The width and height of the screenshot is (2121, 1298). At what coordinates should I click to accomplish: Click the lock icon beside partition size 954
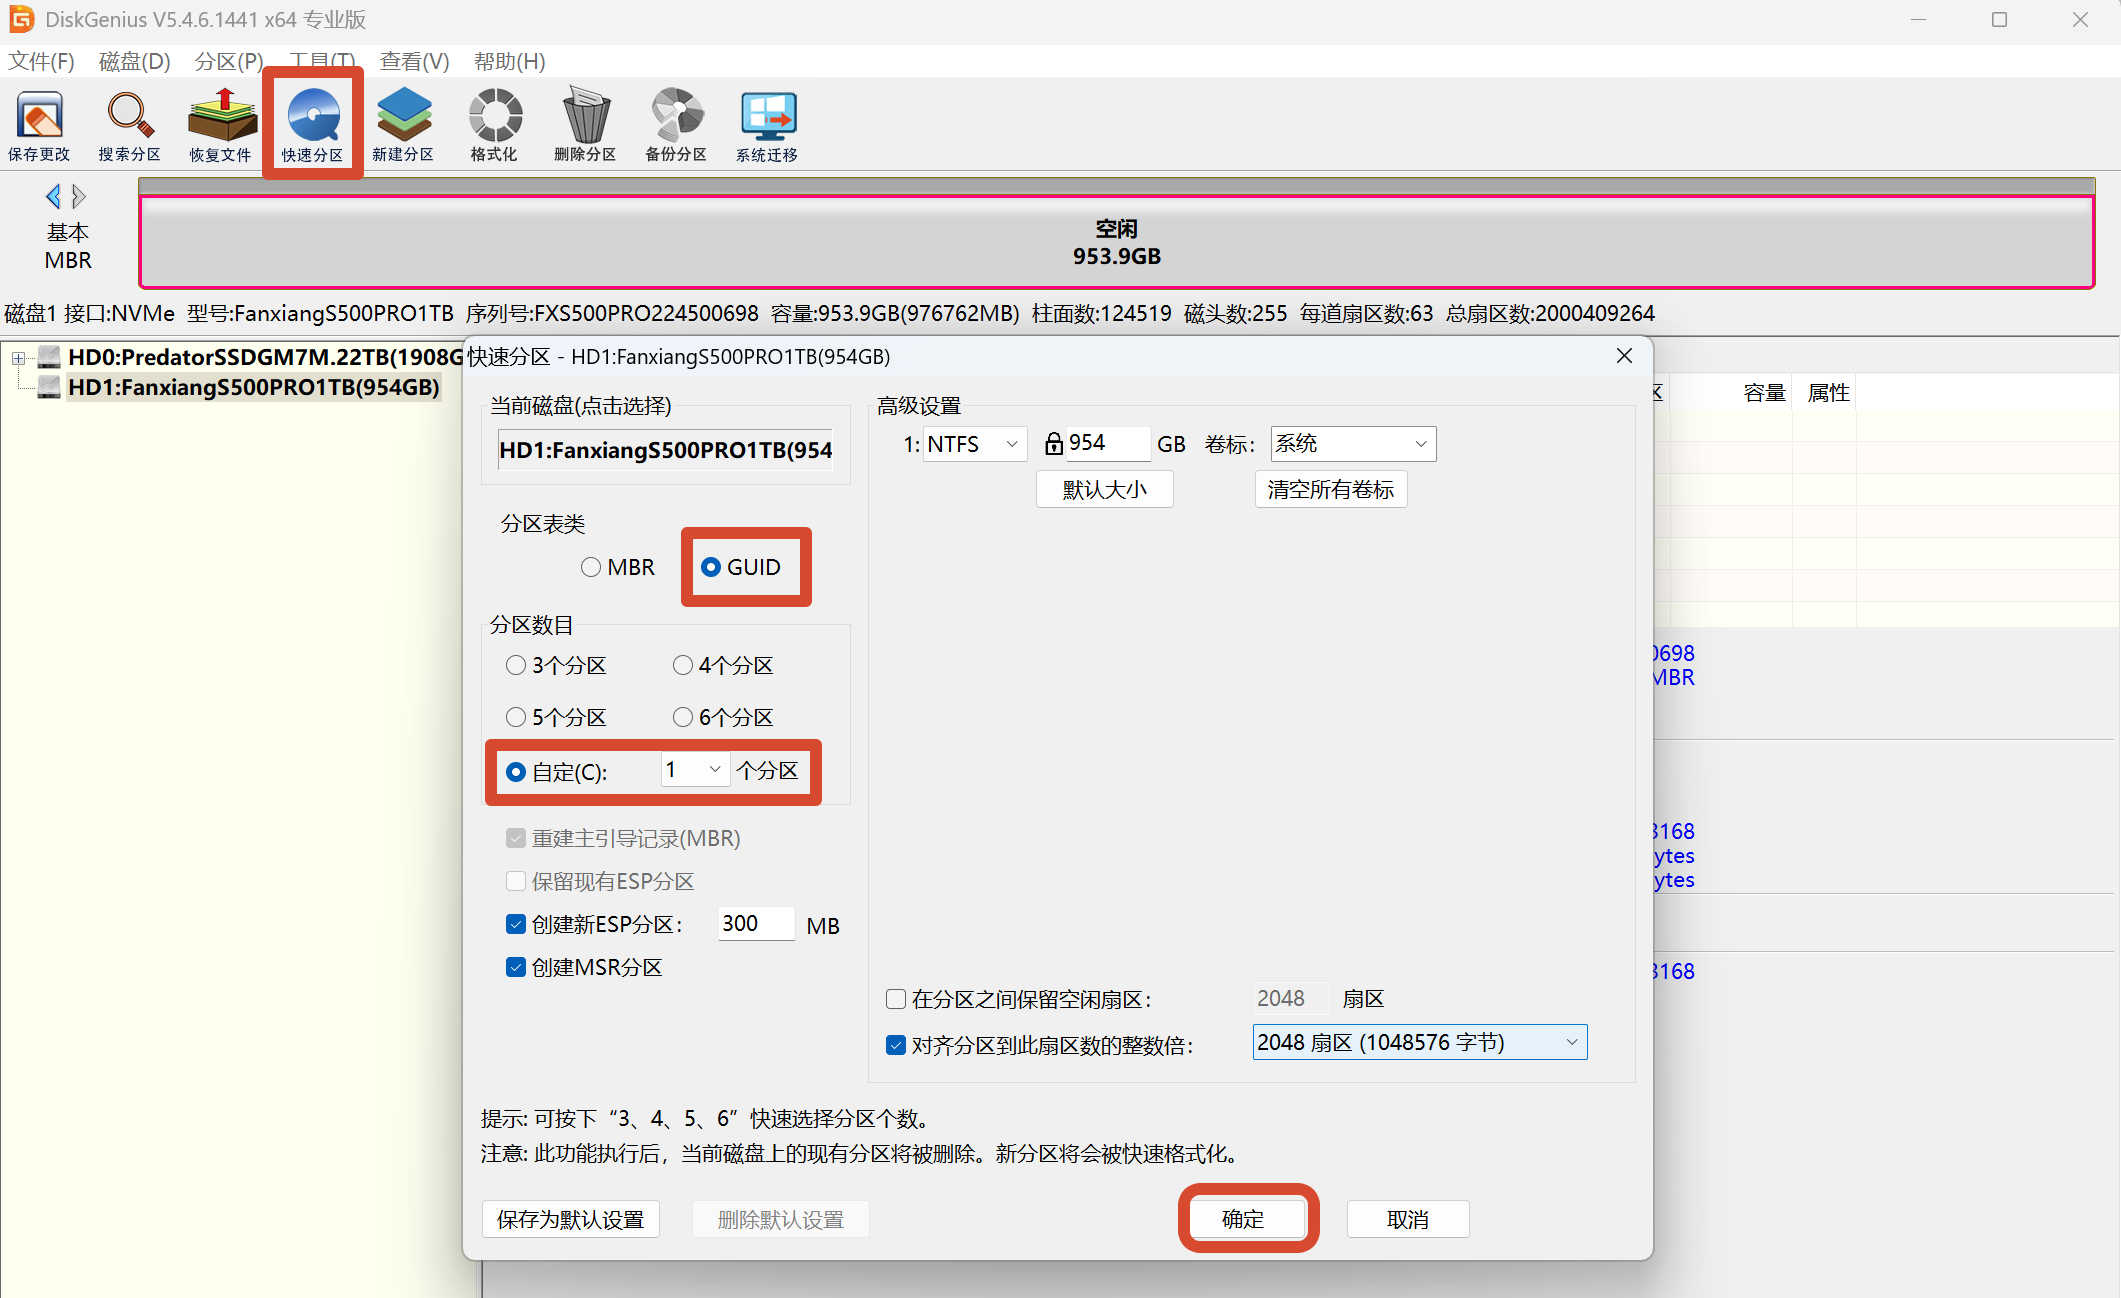click(x=1053, y=444)
